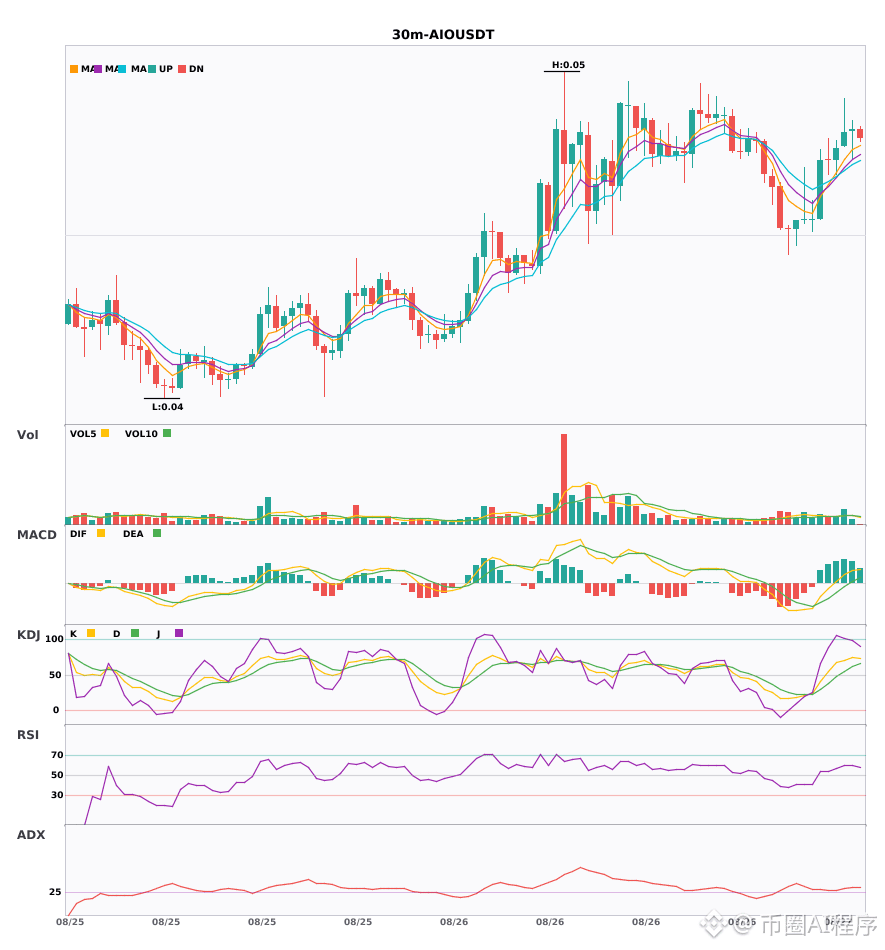The height and width of the screenshot is (950, 885).
Task: Click the yellow K legend swatch
Action: 91,633
